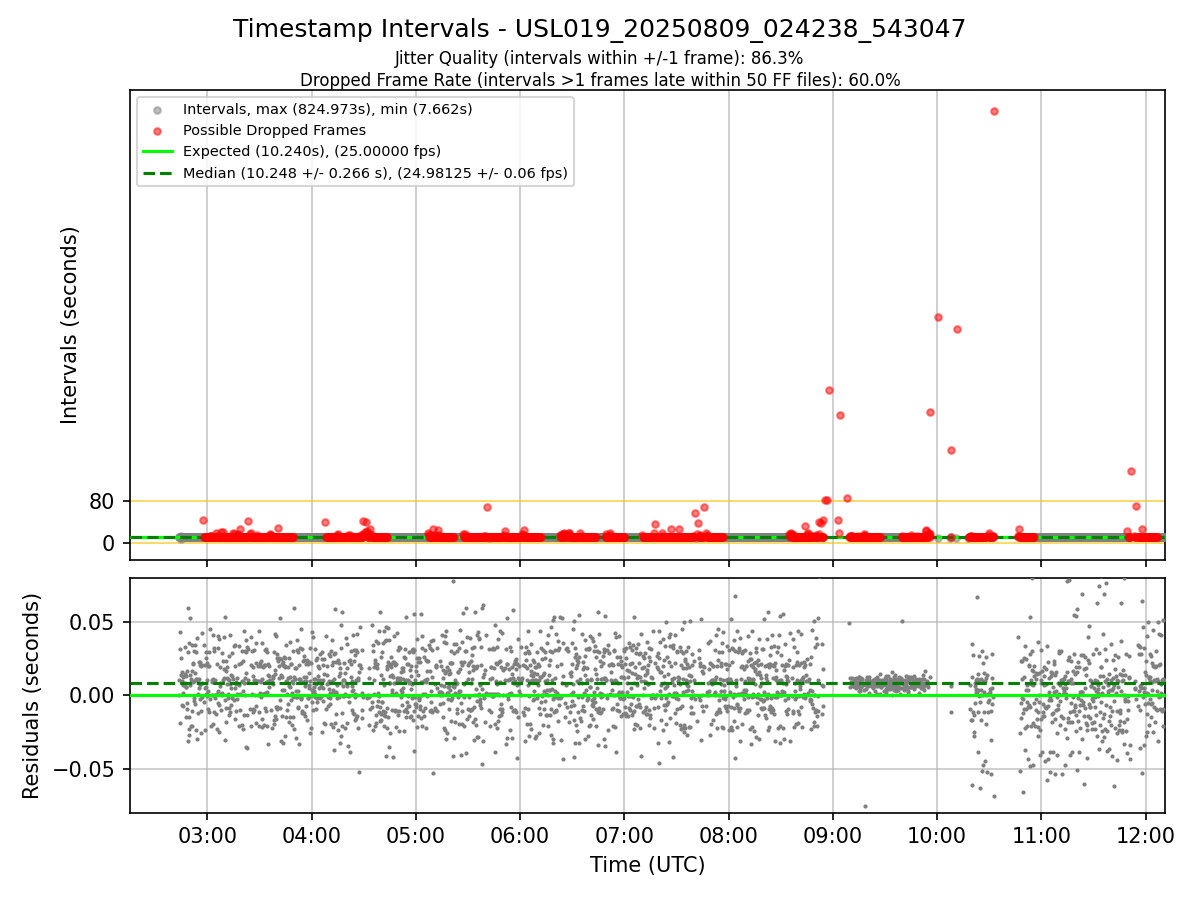
Task: Click the '06:00' time tick label
Action: pyautogui.click(x=520, y=834)
